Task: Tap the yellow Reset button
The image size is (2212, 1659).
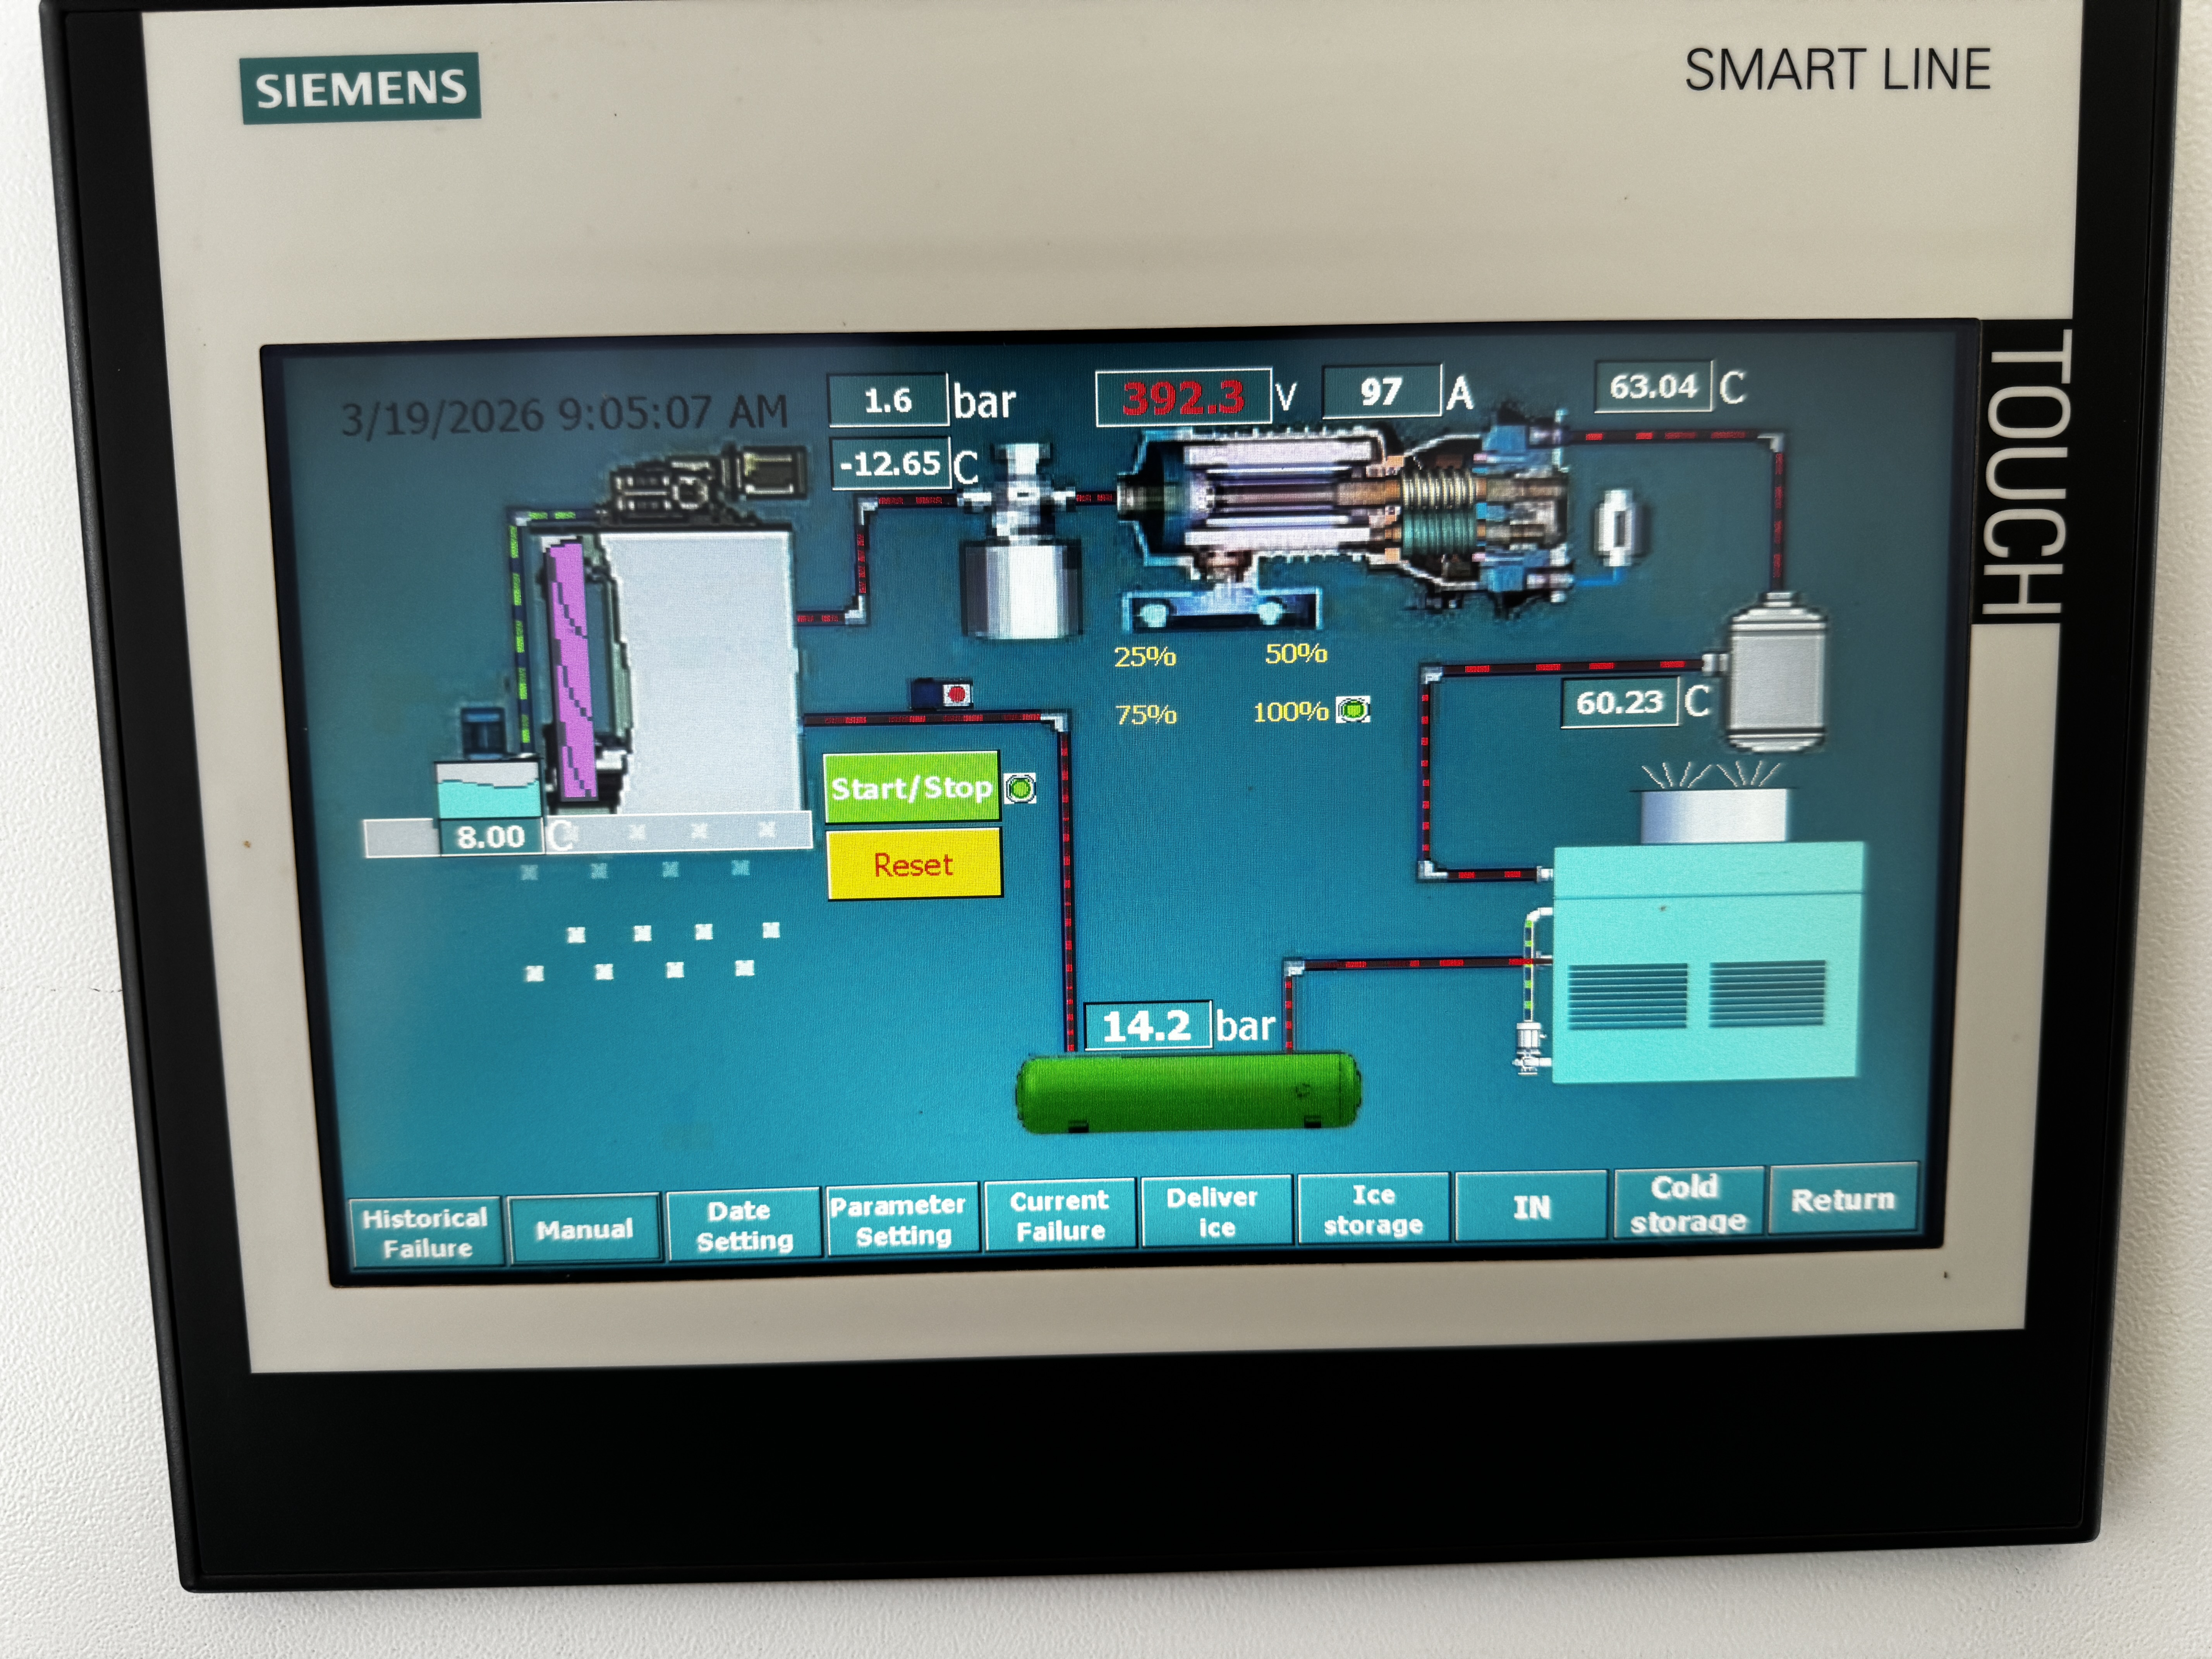Action: tap(914, 864)
